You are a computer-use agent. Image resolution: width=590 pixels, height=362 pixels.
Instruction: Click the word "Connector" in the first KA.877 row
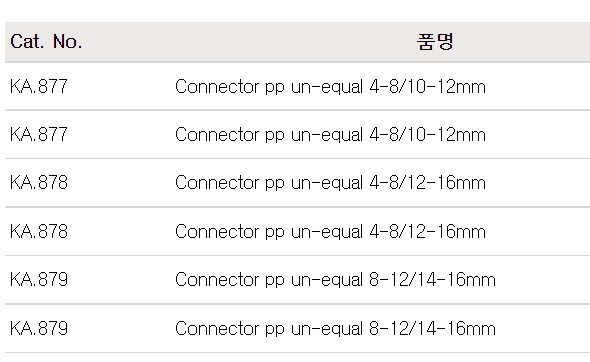(217, 87)
